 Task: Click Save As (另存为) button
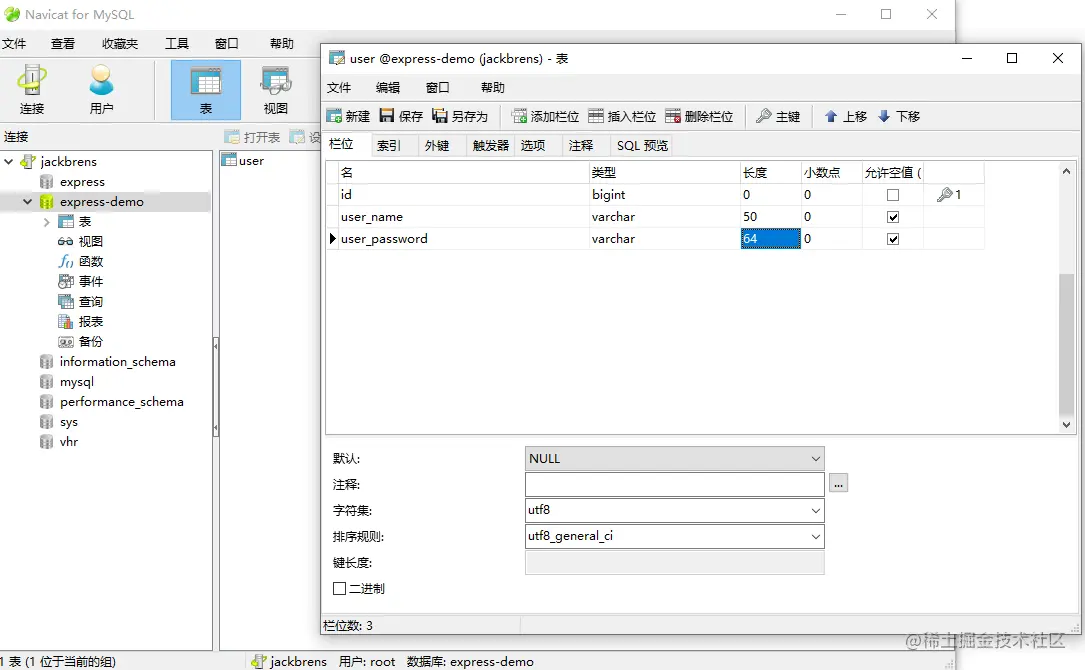460,116
